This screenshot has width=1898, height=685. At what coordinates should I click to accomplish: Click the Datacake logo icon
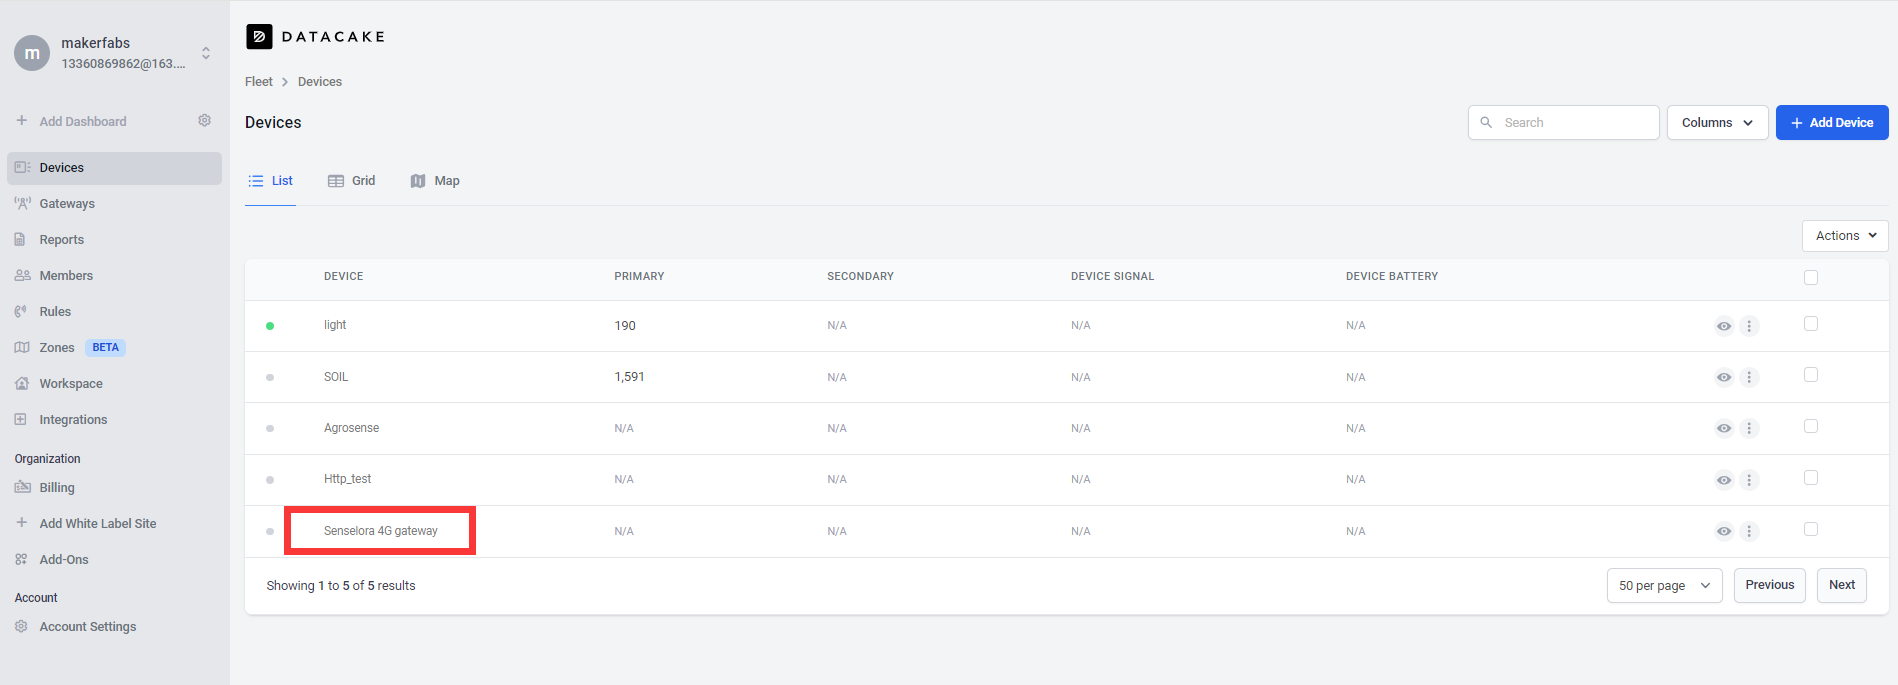259,37
